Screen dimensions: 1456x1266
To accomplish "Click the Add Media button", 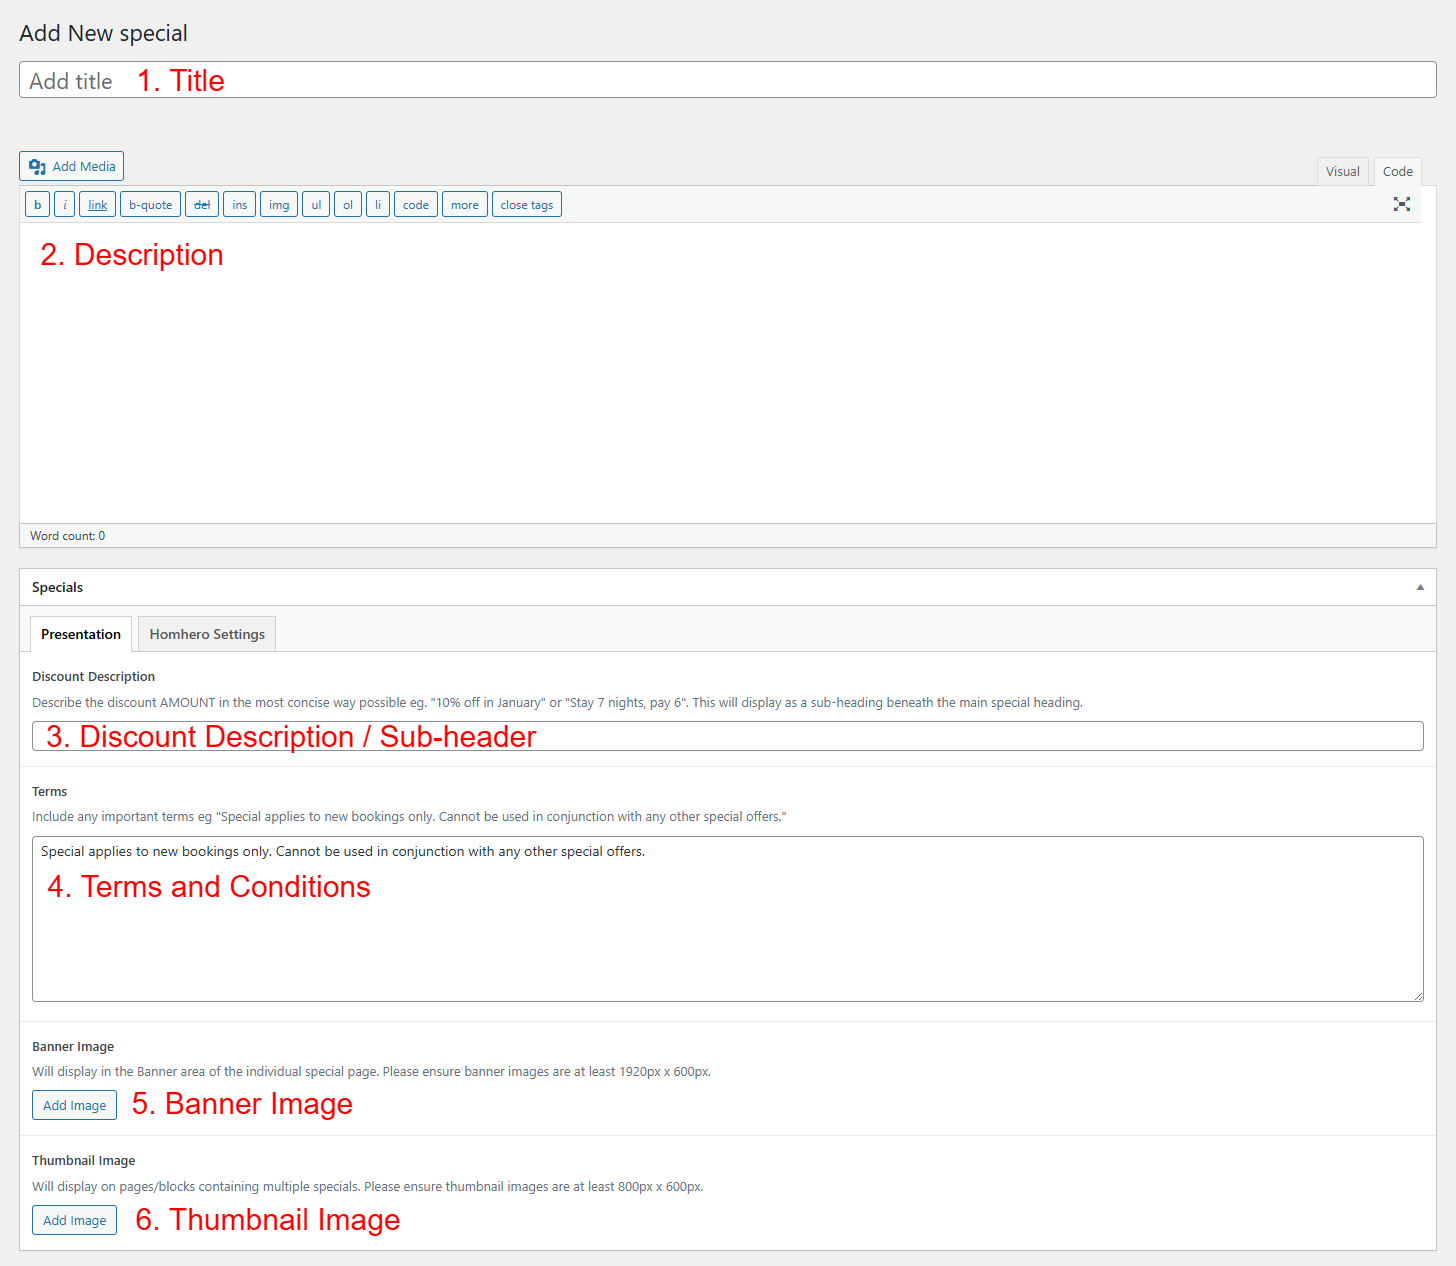I will coord(71,166).
